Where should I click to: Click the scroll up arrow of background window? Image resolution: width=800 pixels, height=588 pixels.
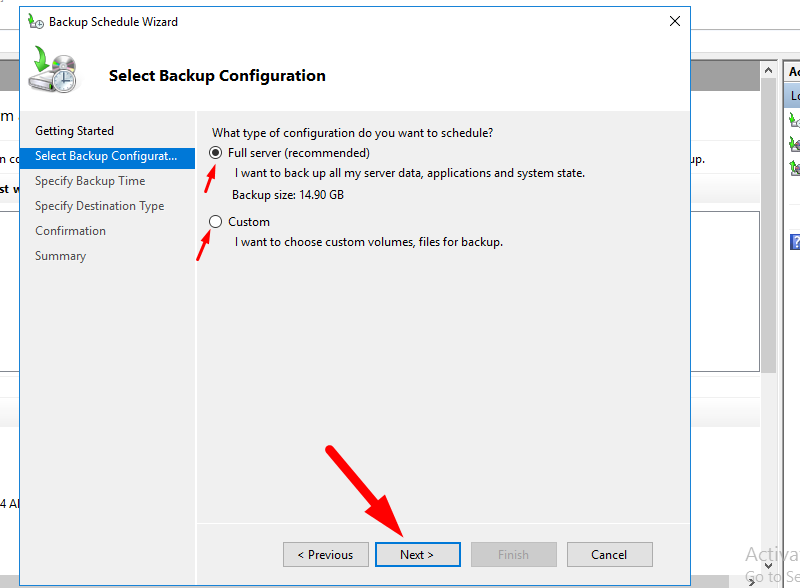768,71
